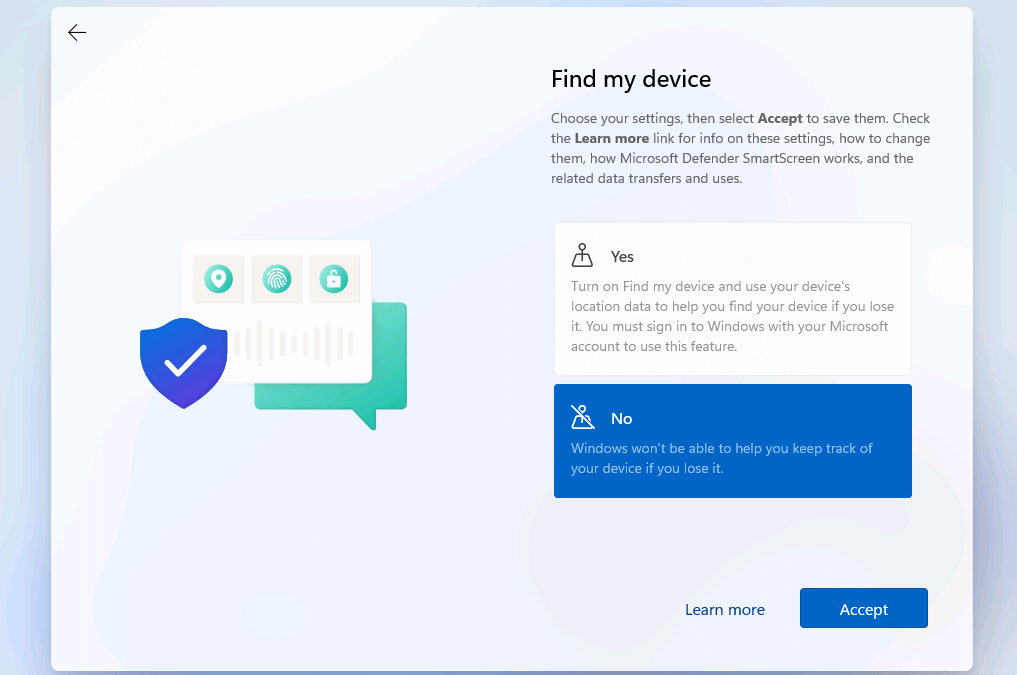This screenshot has width=1017, height=675.
Task: Click the location pin icon beside Yes
Action: [582, 255]
